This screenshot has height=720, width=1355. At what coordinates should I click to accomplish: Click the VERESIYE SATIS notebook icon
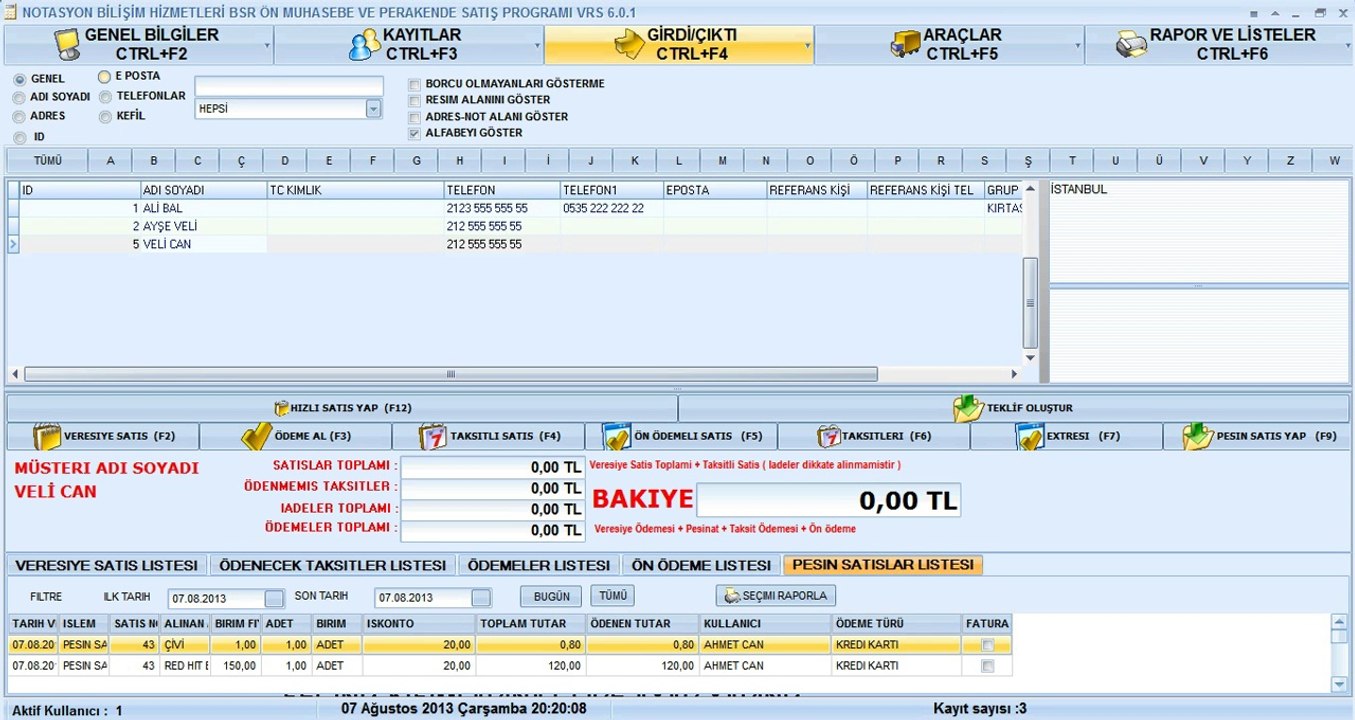tap(47, 437)
